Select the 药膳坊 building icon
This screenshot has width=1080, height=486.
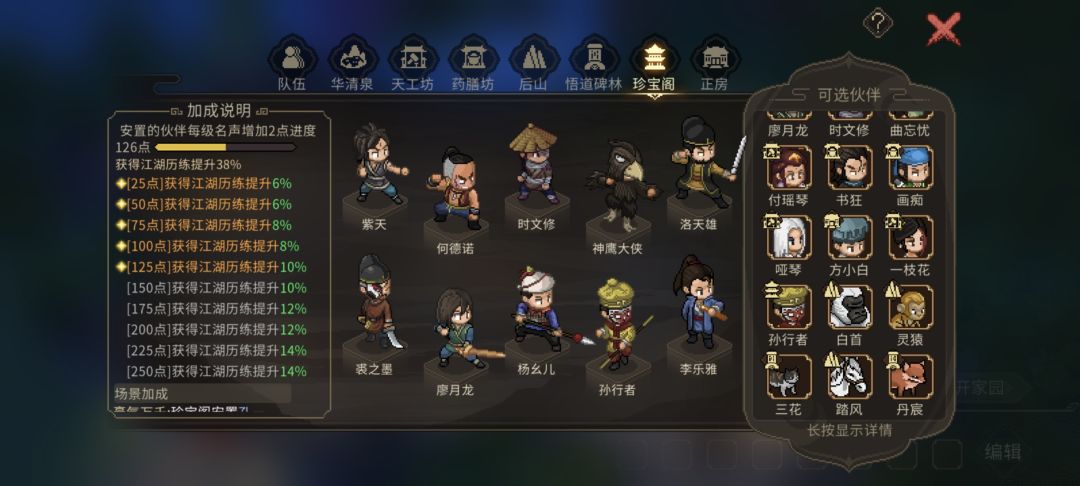474,58
